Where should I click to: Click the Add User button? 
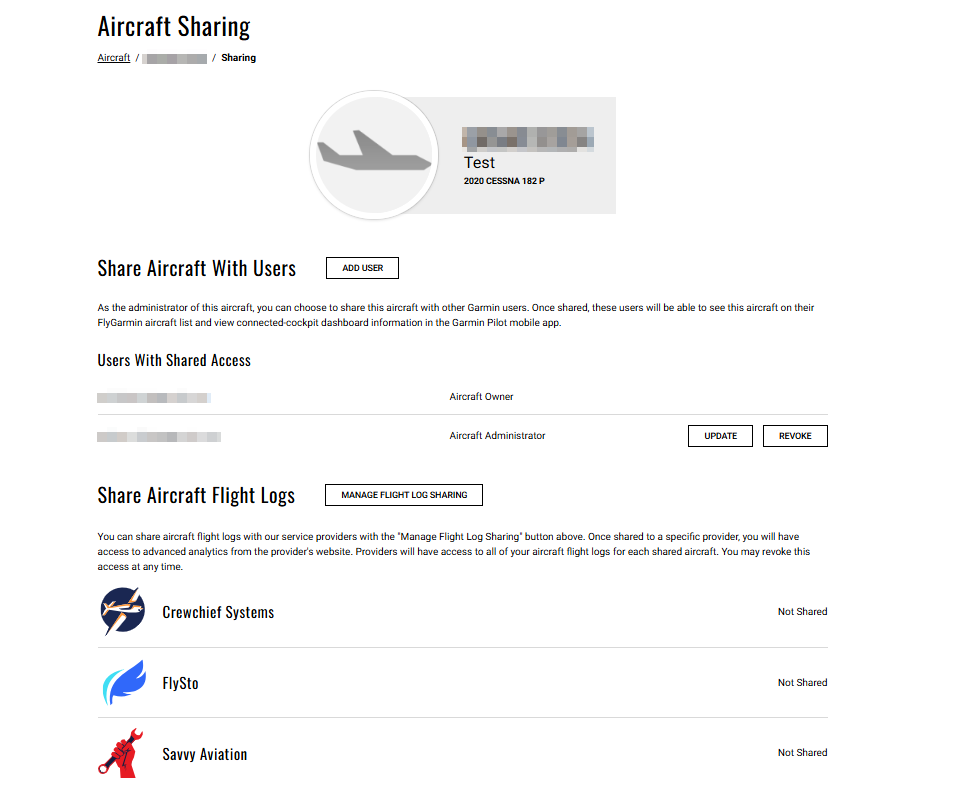click(x=362, y=268)
